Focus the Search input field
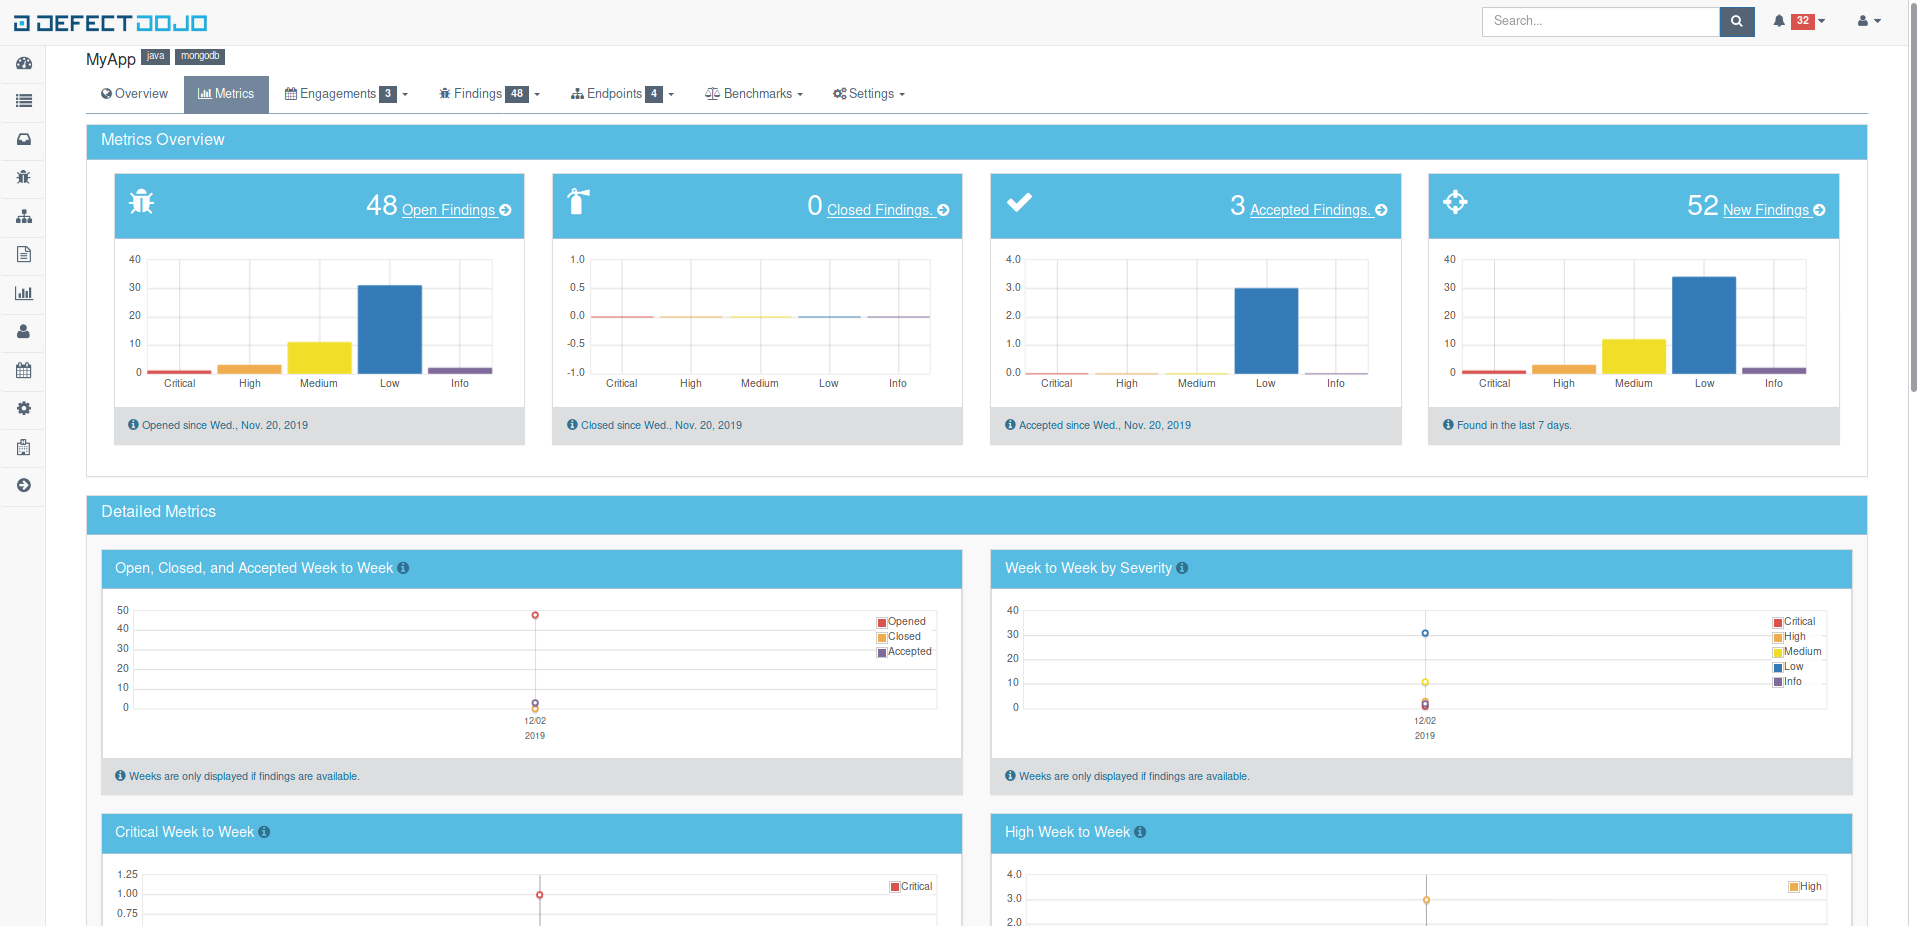The image size is (1920, 926). click(1600, 21)
